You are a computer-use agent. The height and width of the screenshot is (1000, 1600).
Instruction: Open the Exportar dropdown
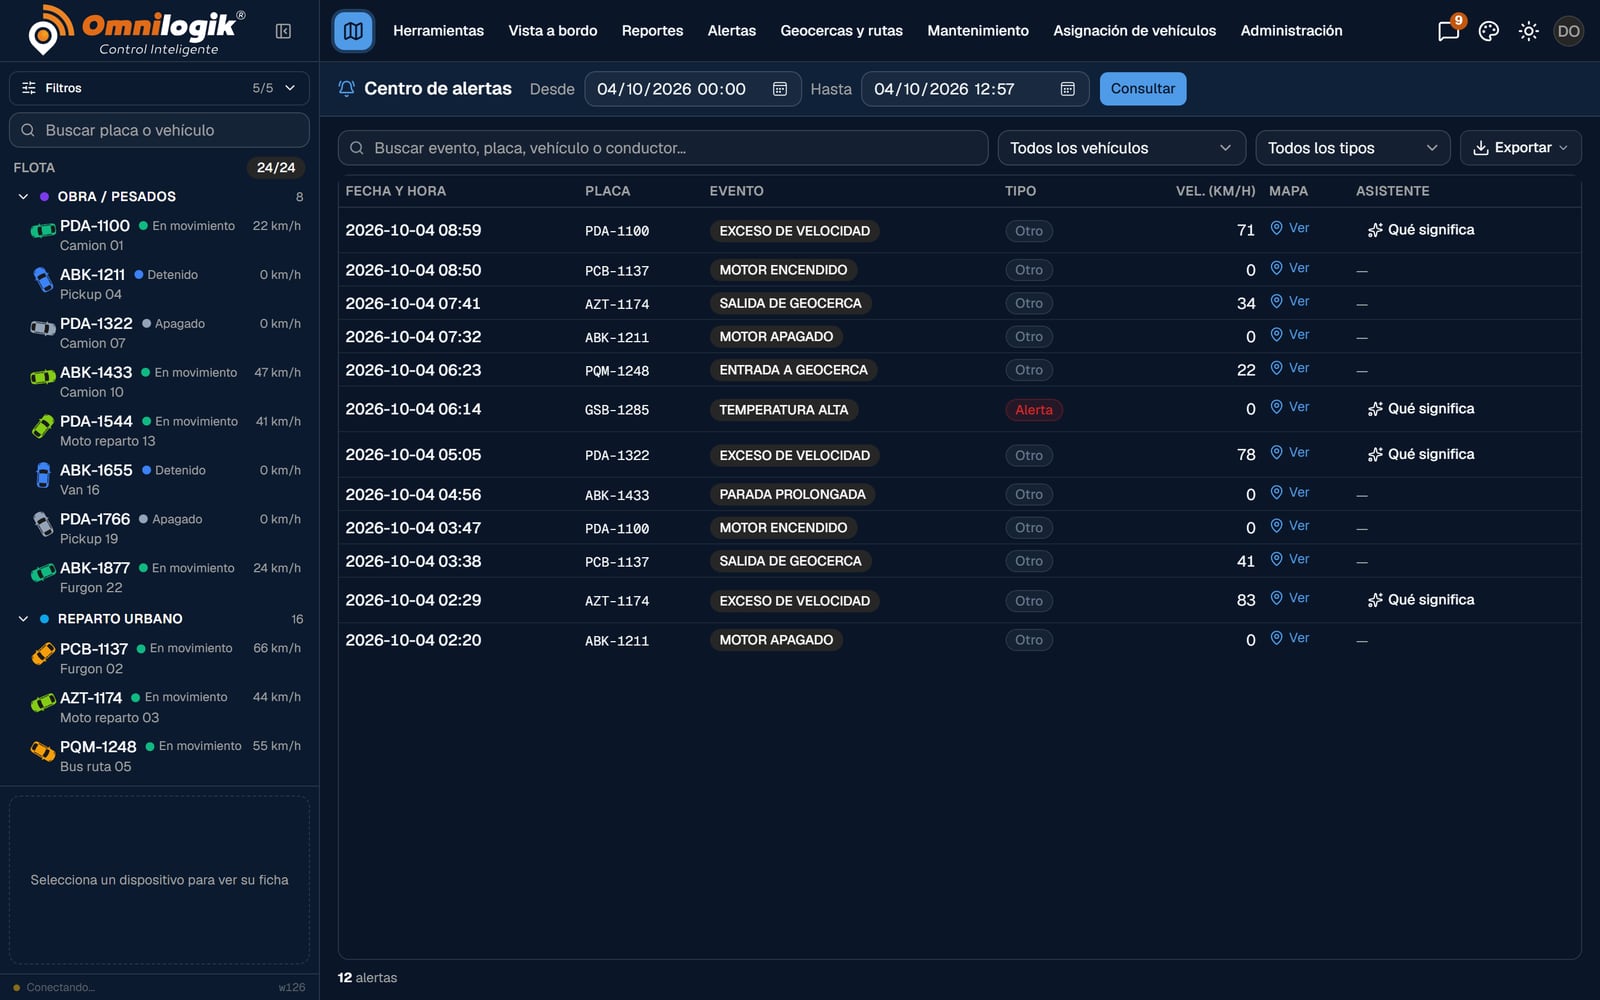click(x=1520, y=148)
